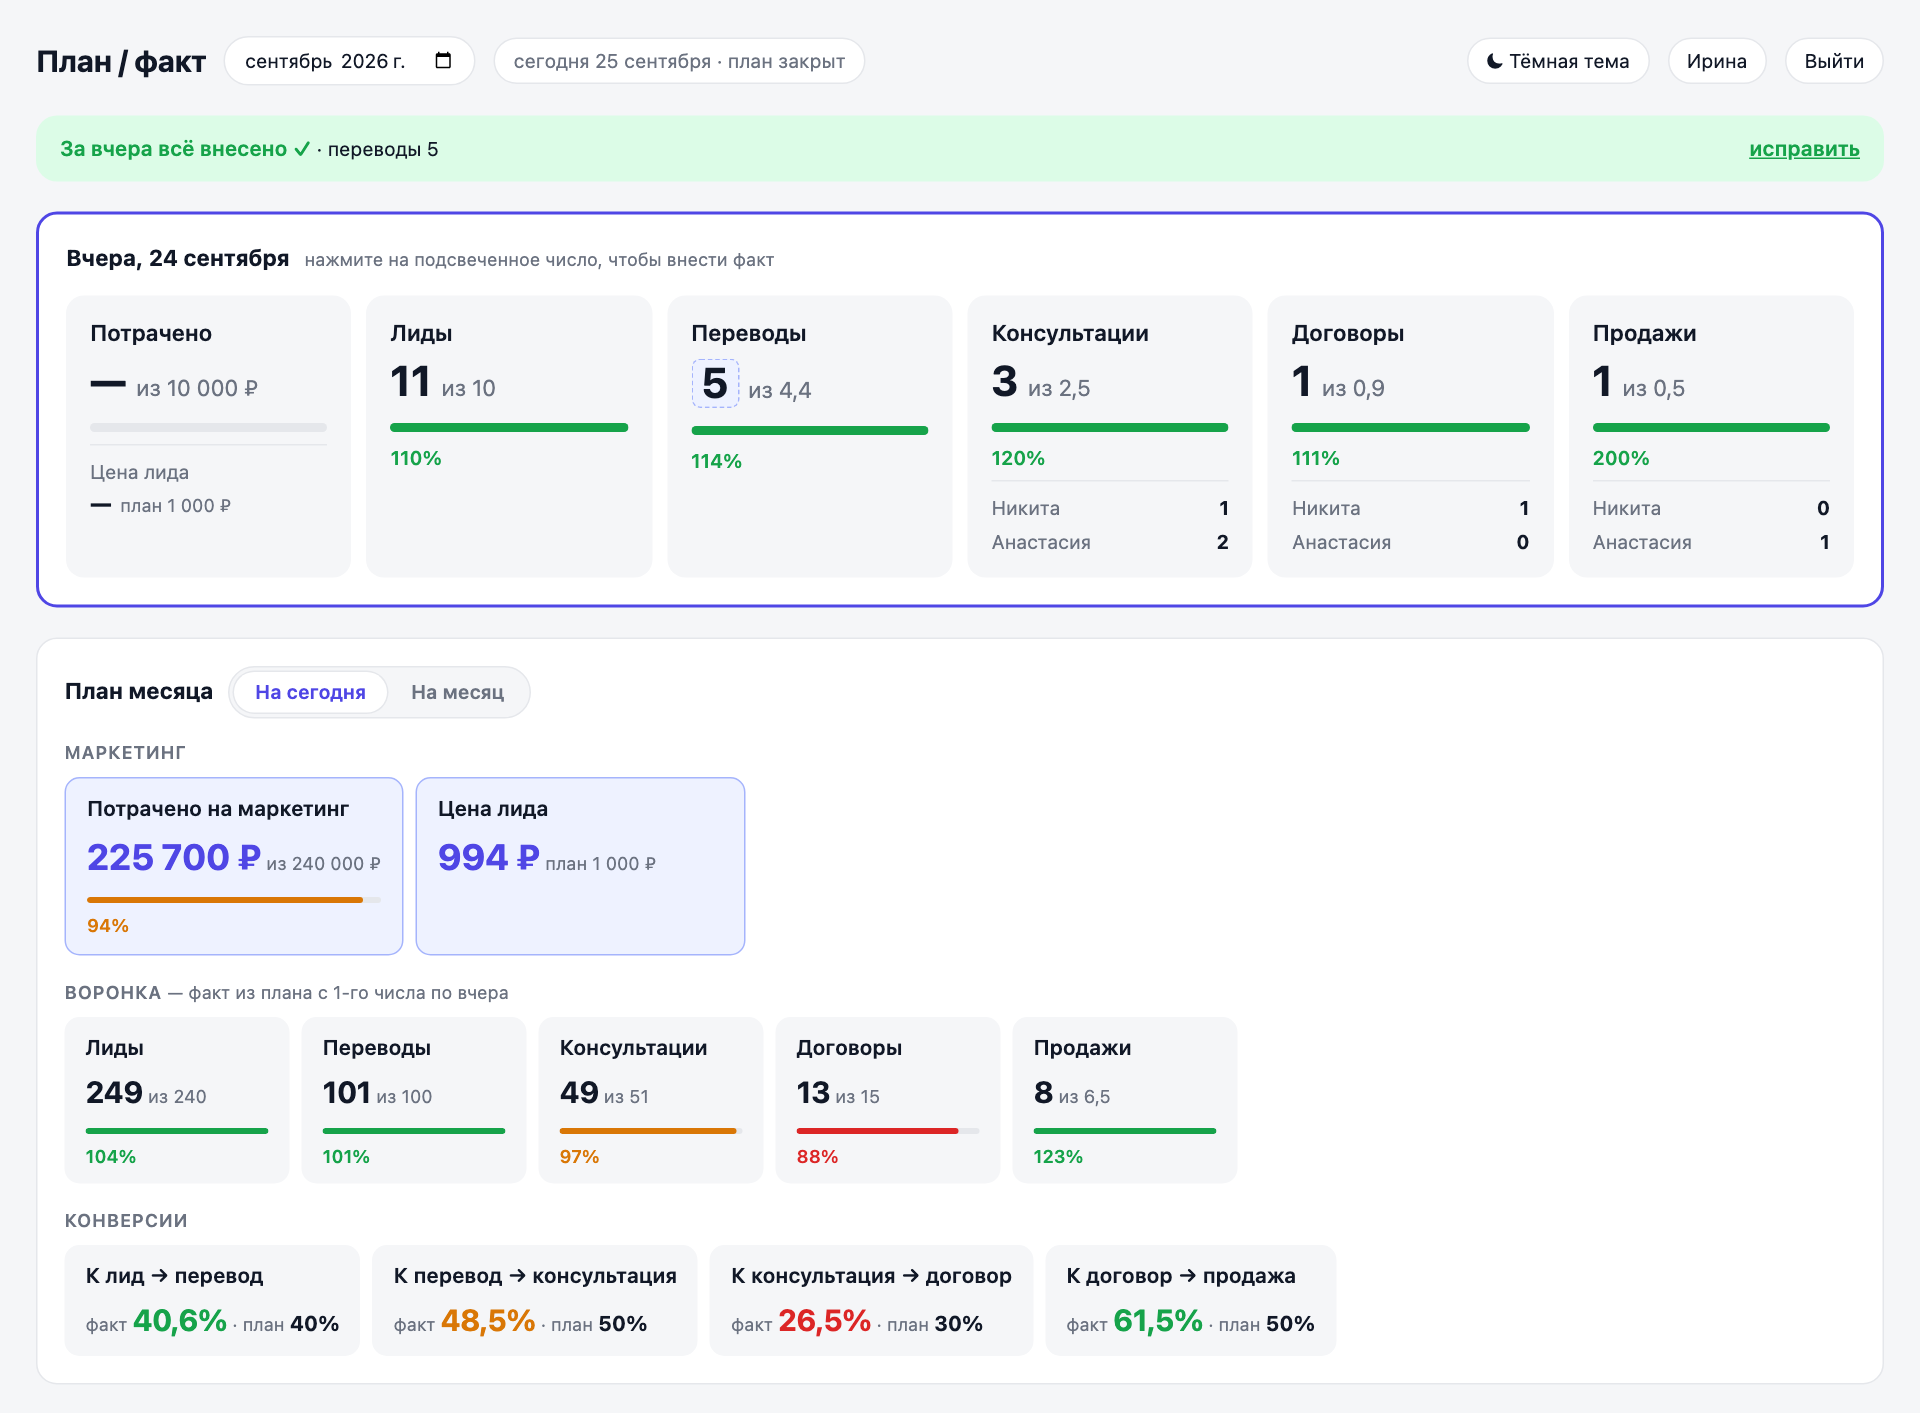Click the funnel Переводы value 101
Image resolution: width=1920 pixels, height=1413 pixels.
pos(347,1092)
